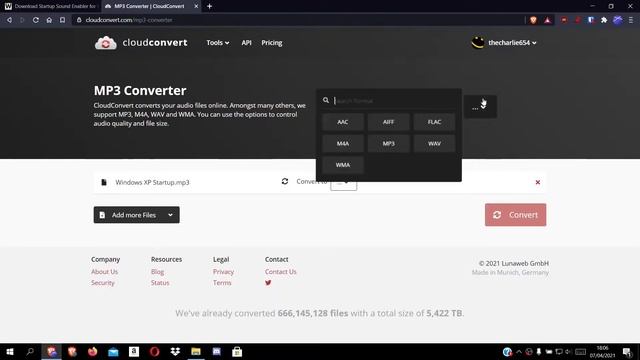This screenshot has height=360, width=640.
Task: Open the Pricing page
Action: [x=272, y=43]
